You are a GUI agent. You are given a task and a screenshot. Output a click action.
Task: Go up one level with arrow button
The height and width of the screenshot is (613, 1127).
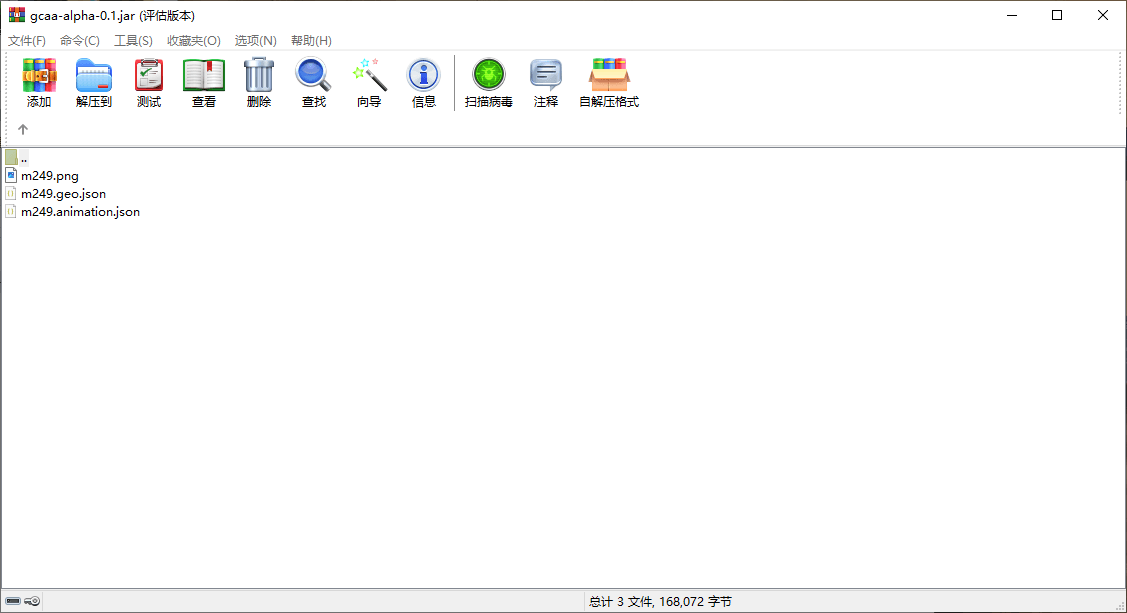click(x=23, y=129)
